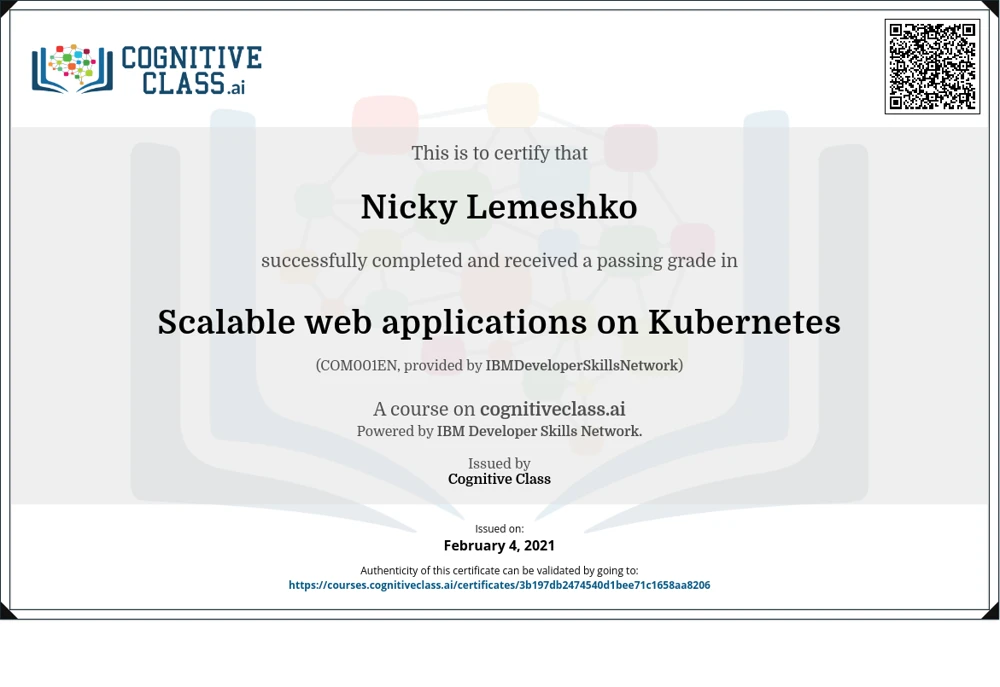This screenshot has width=1000, height=687.
Task: Click the course title 'Scalable web applications on Kubernetes'
Action: click(499, 321)
